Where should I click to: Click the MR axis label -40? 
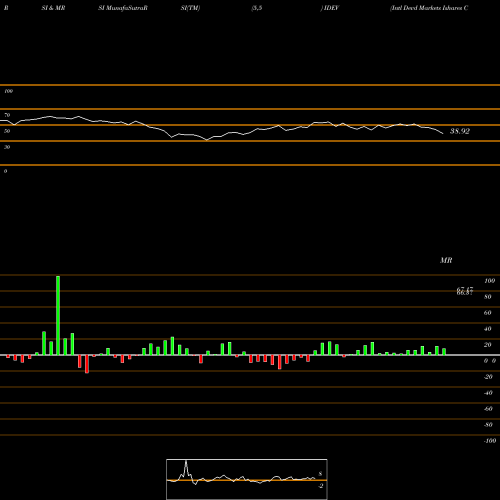click(x=488, y=393)
